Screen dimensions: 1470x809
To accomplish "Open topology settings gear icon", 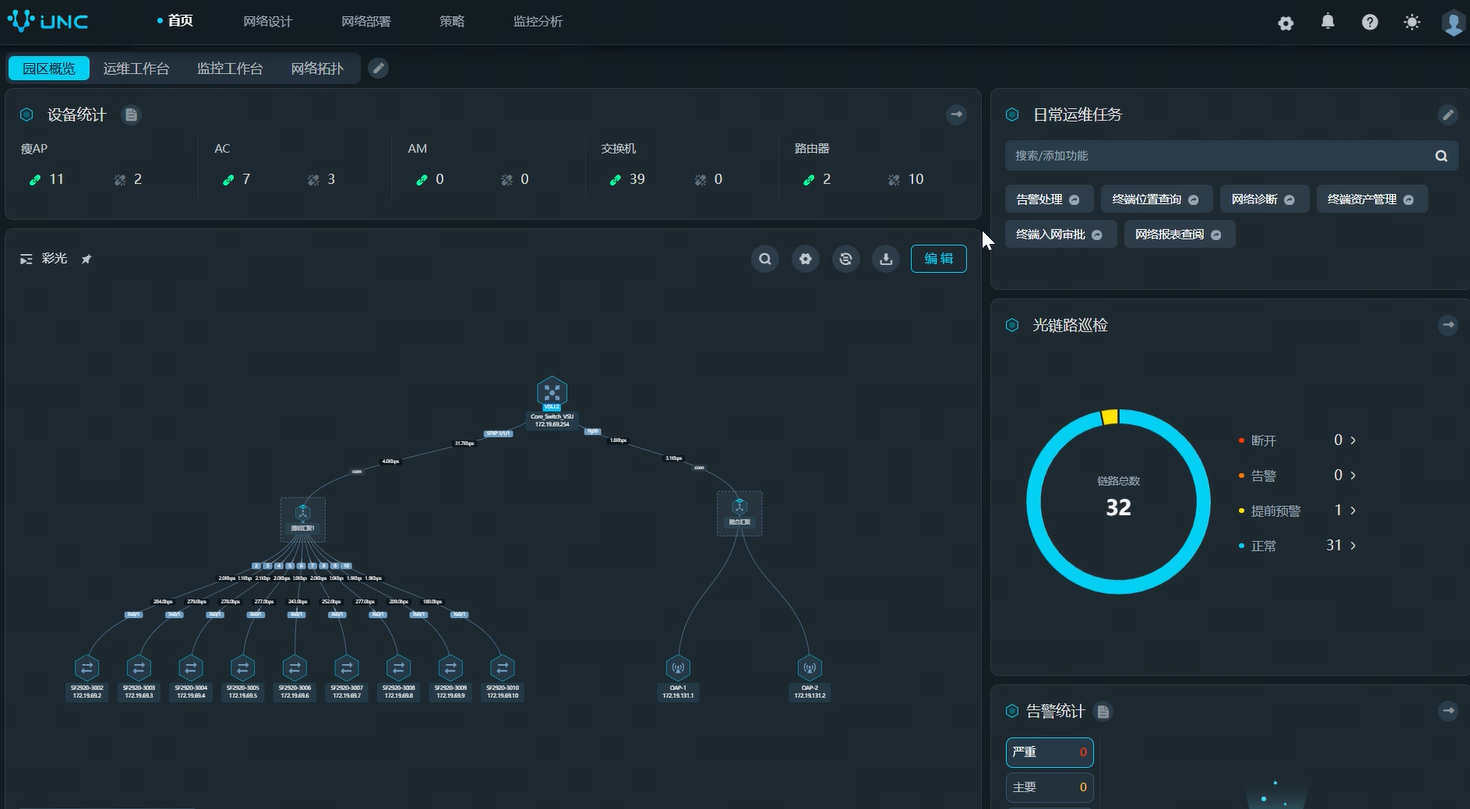I will (805, 259).
